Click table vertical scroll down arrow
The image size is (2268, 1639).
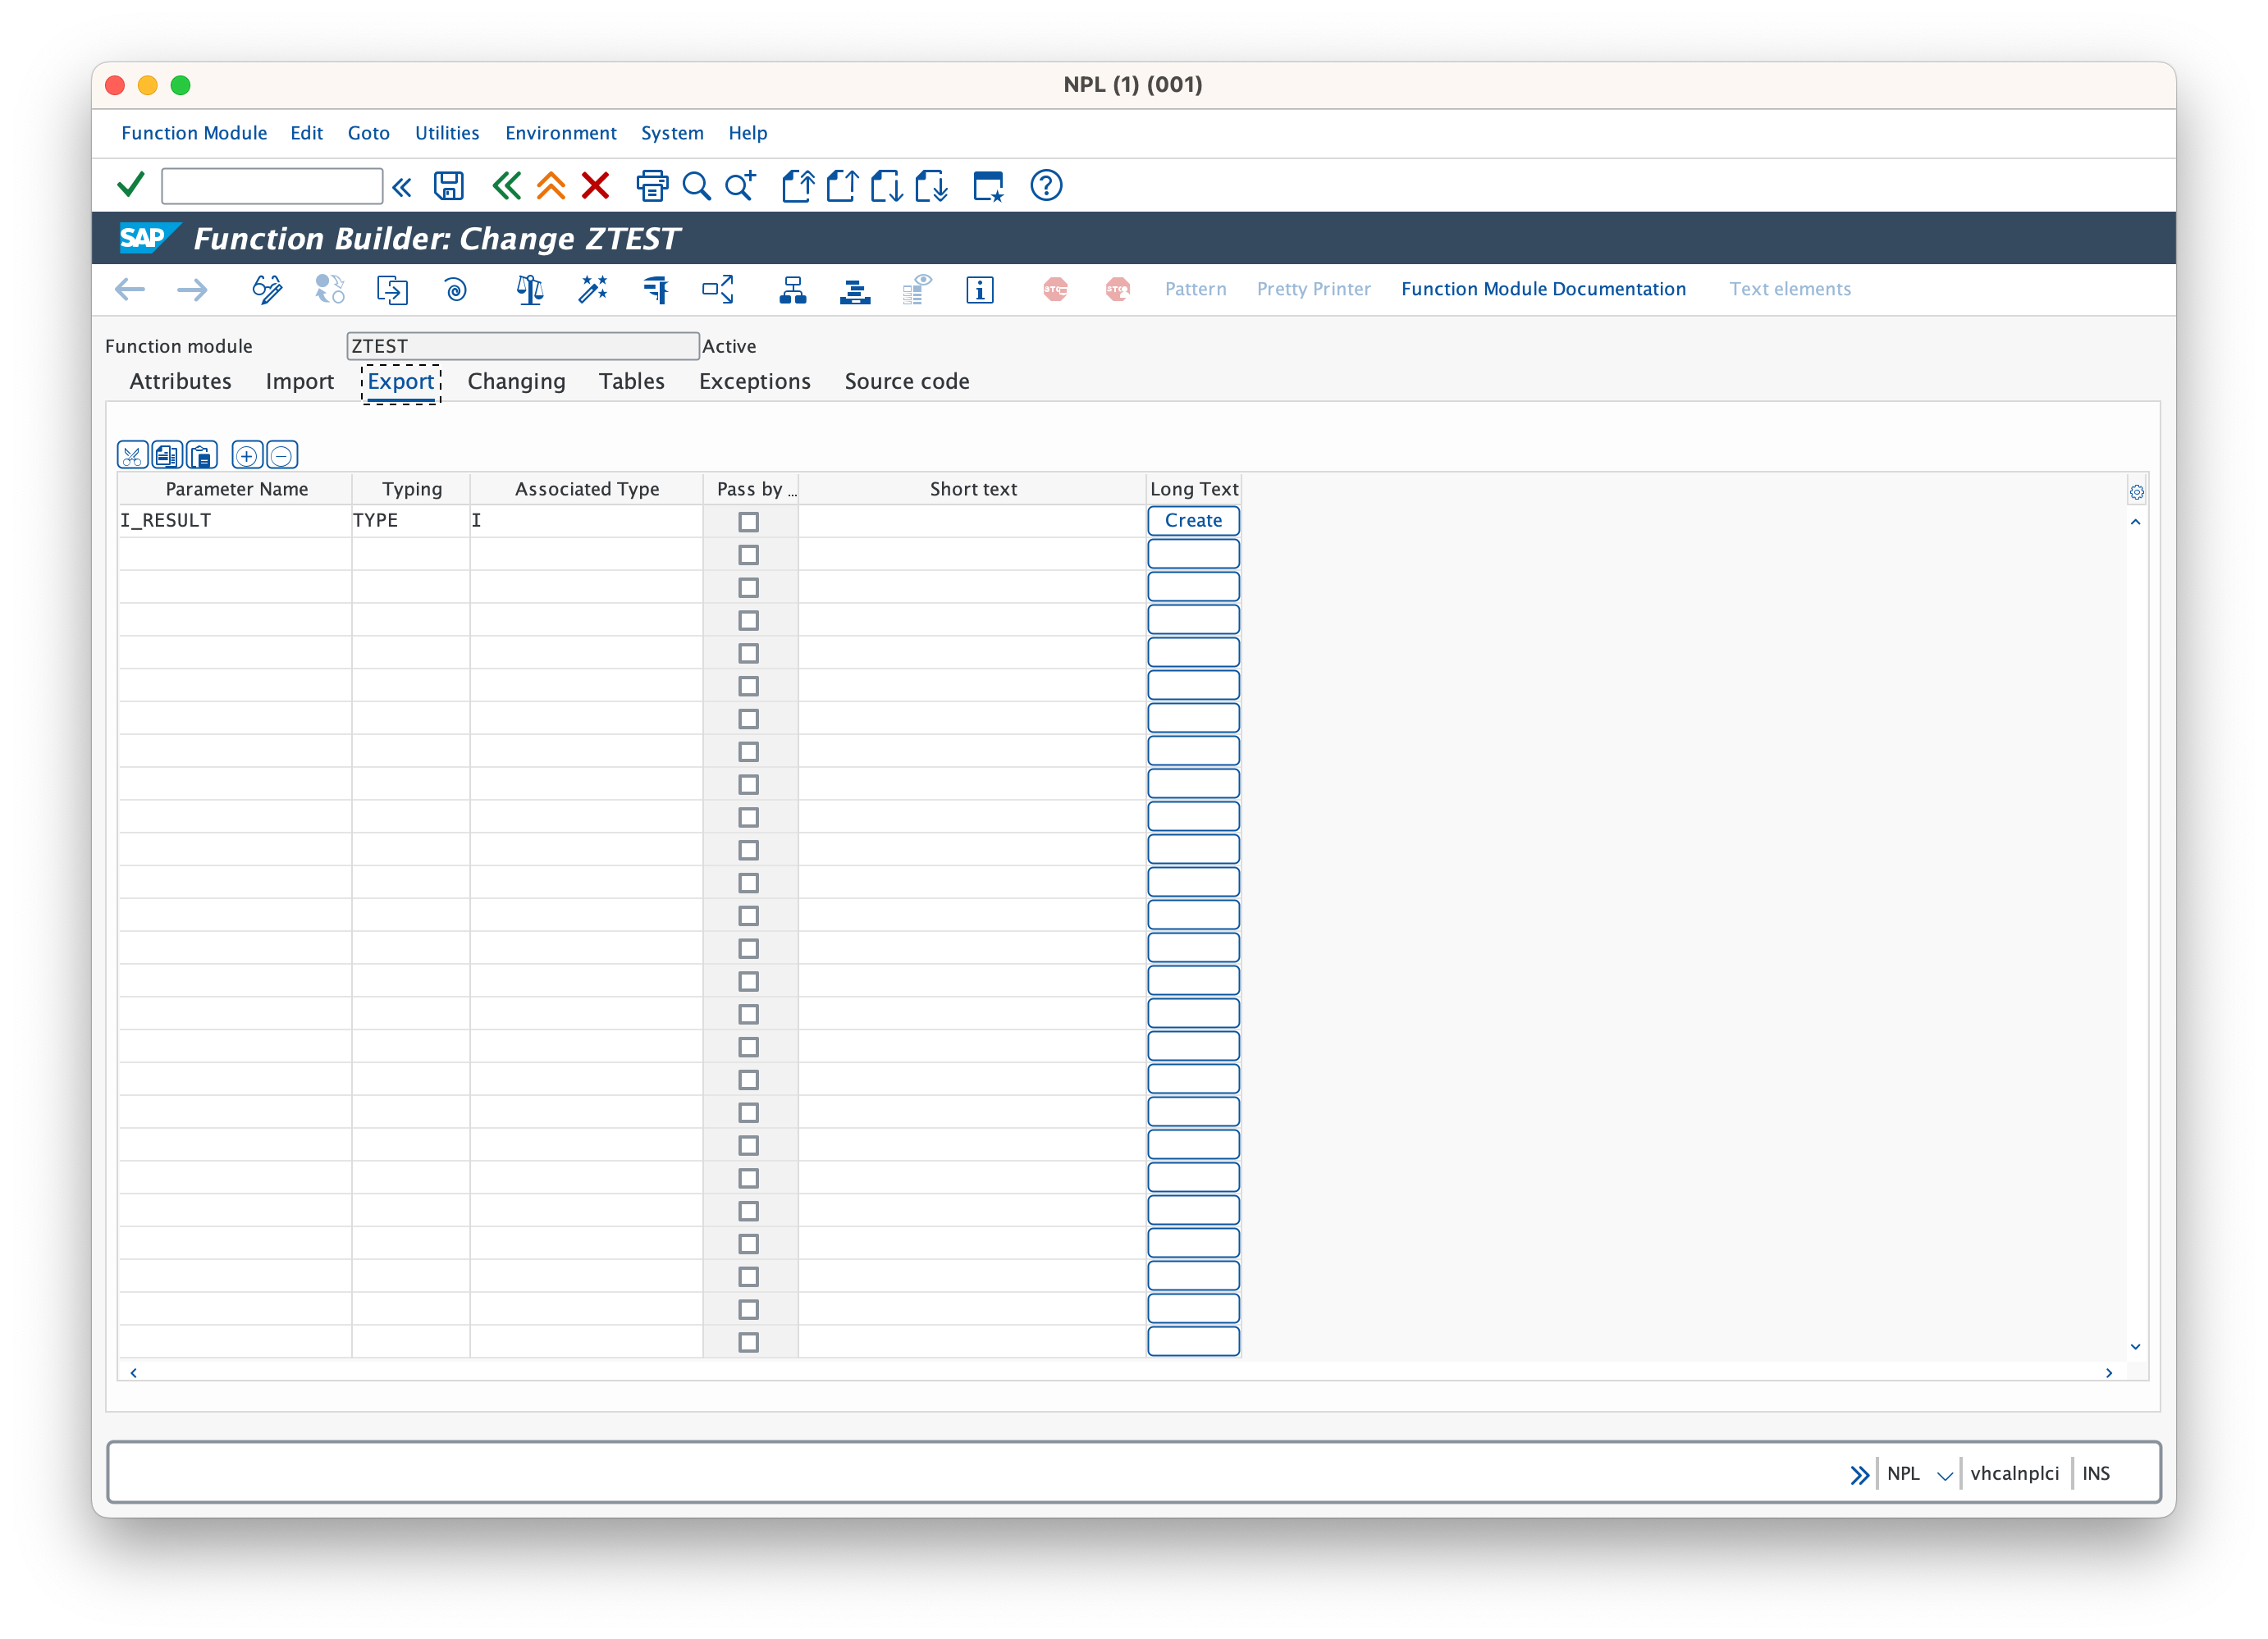[x=2135, y=1347]
